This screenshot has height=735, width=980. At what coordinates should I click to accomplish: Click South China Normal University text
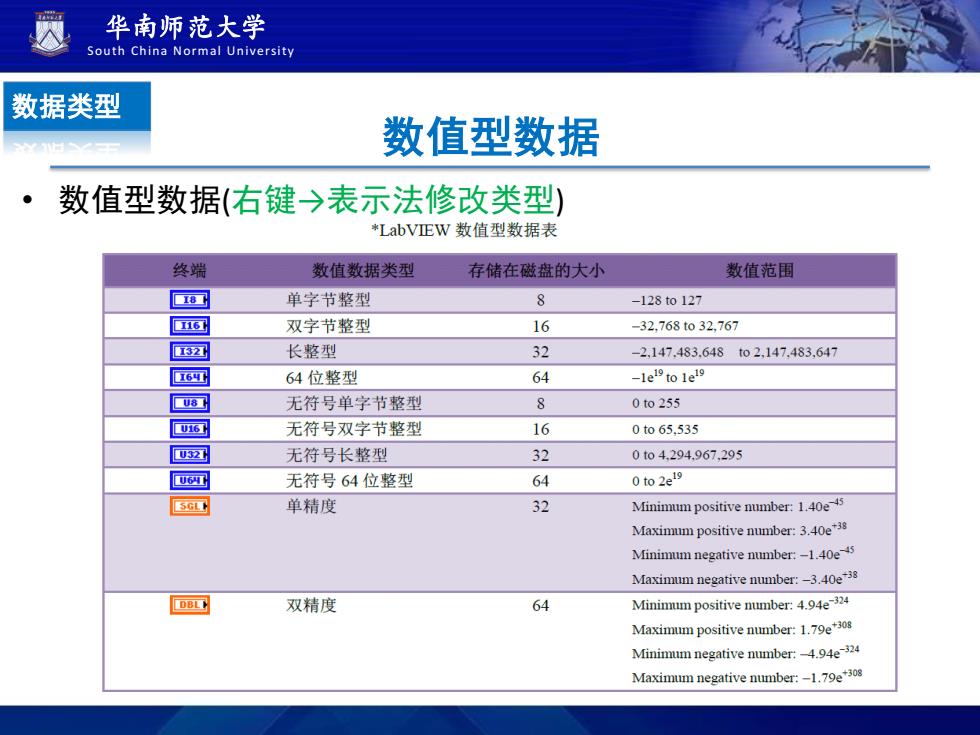point(191,51)
